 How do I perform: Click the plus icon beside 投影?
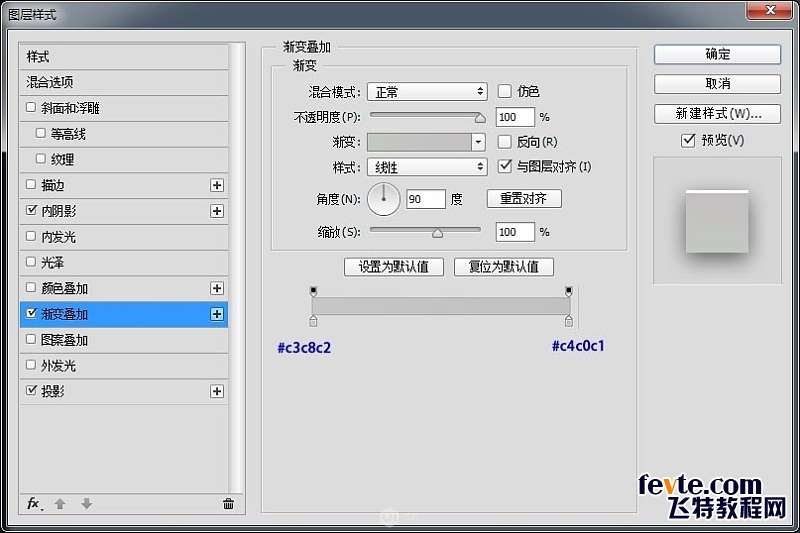coord(217,392)
